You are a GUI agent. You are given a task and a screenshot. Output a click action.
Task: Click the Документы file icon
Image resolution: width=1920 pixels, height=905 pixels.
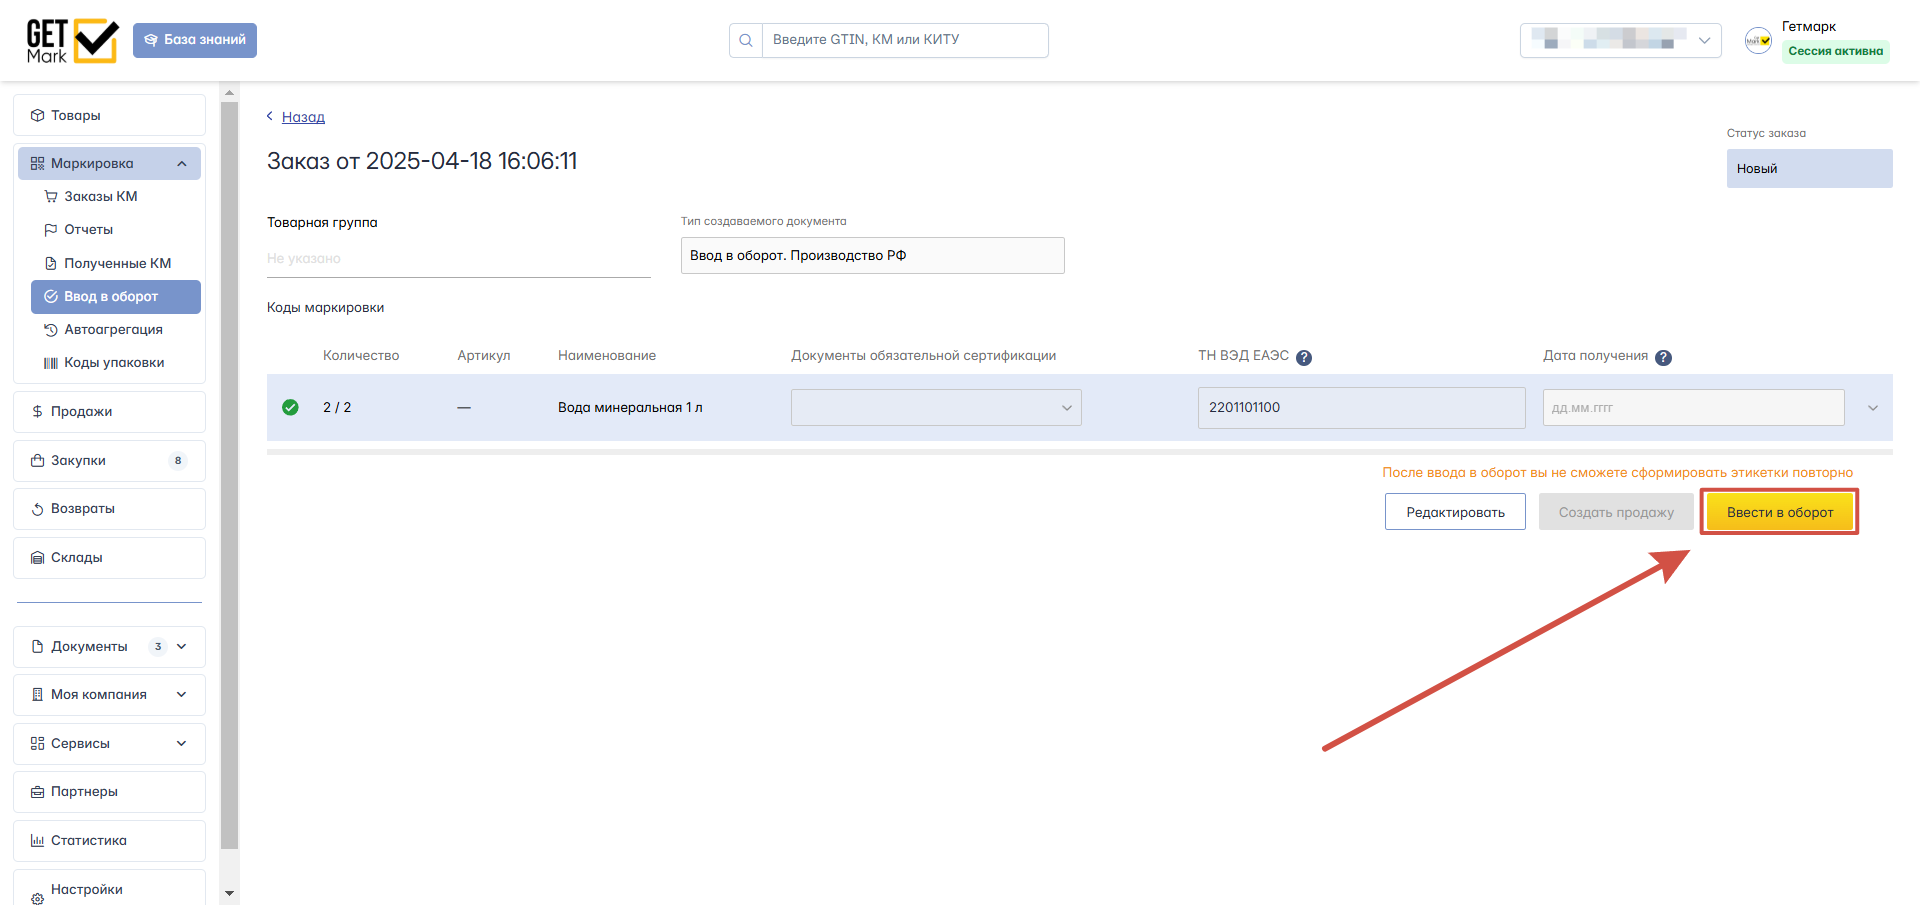(x=37, y=647)
